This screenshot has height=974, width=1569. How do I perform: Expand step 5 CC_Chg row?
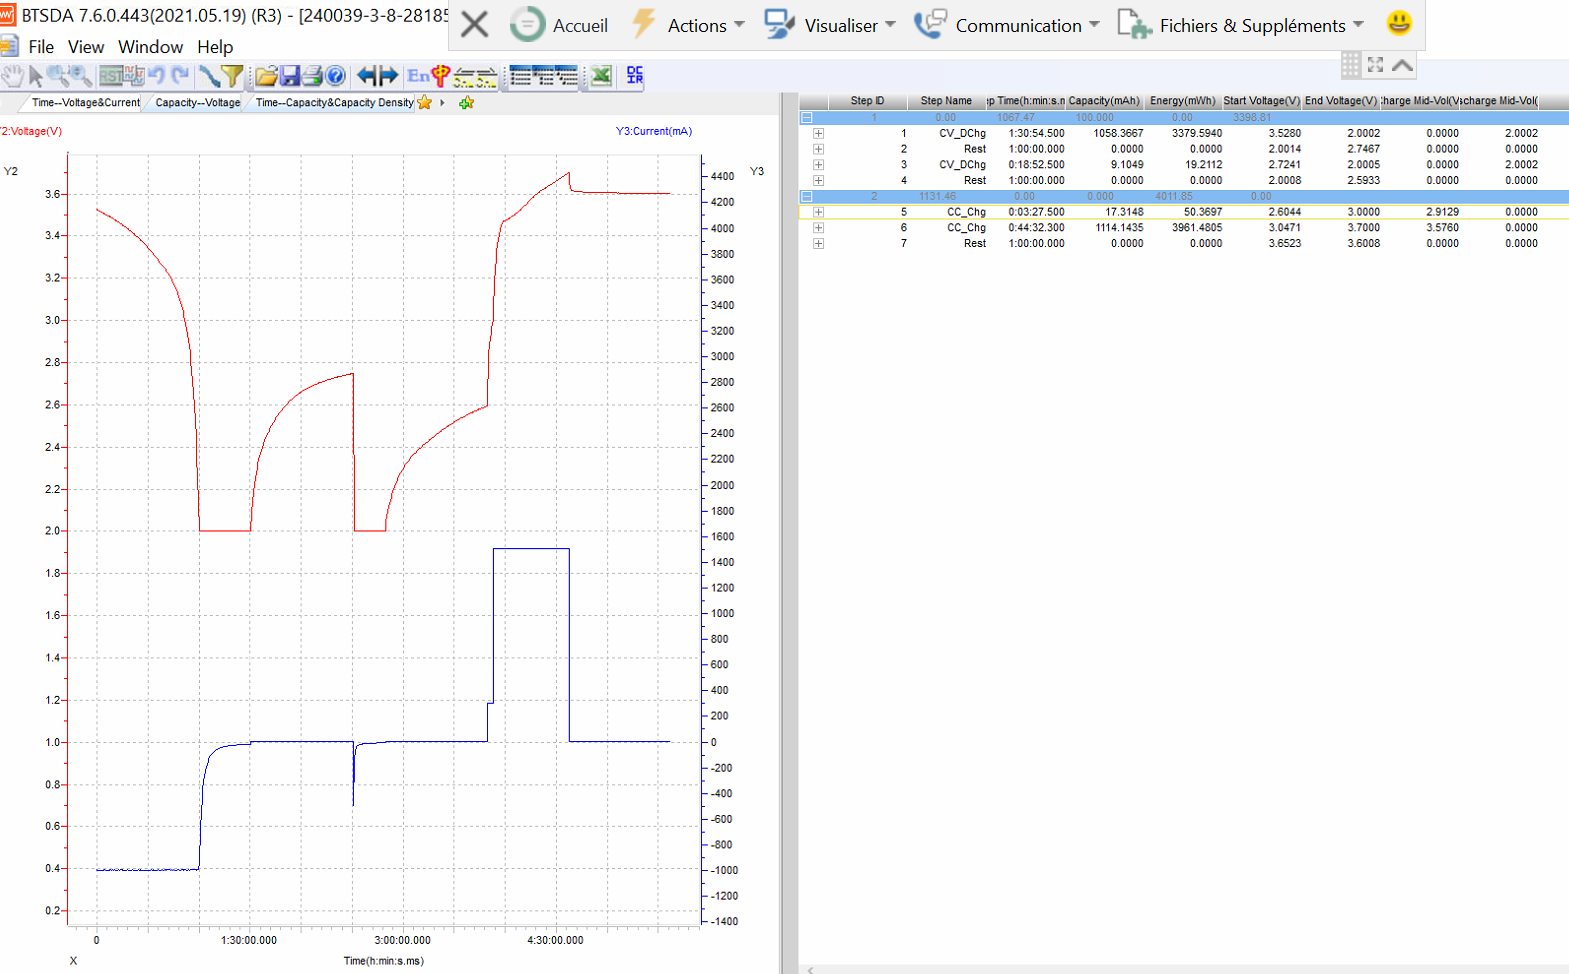[818, 212]
